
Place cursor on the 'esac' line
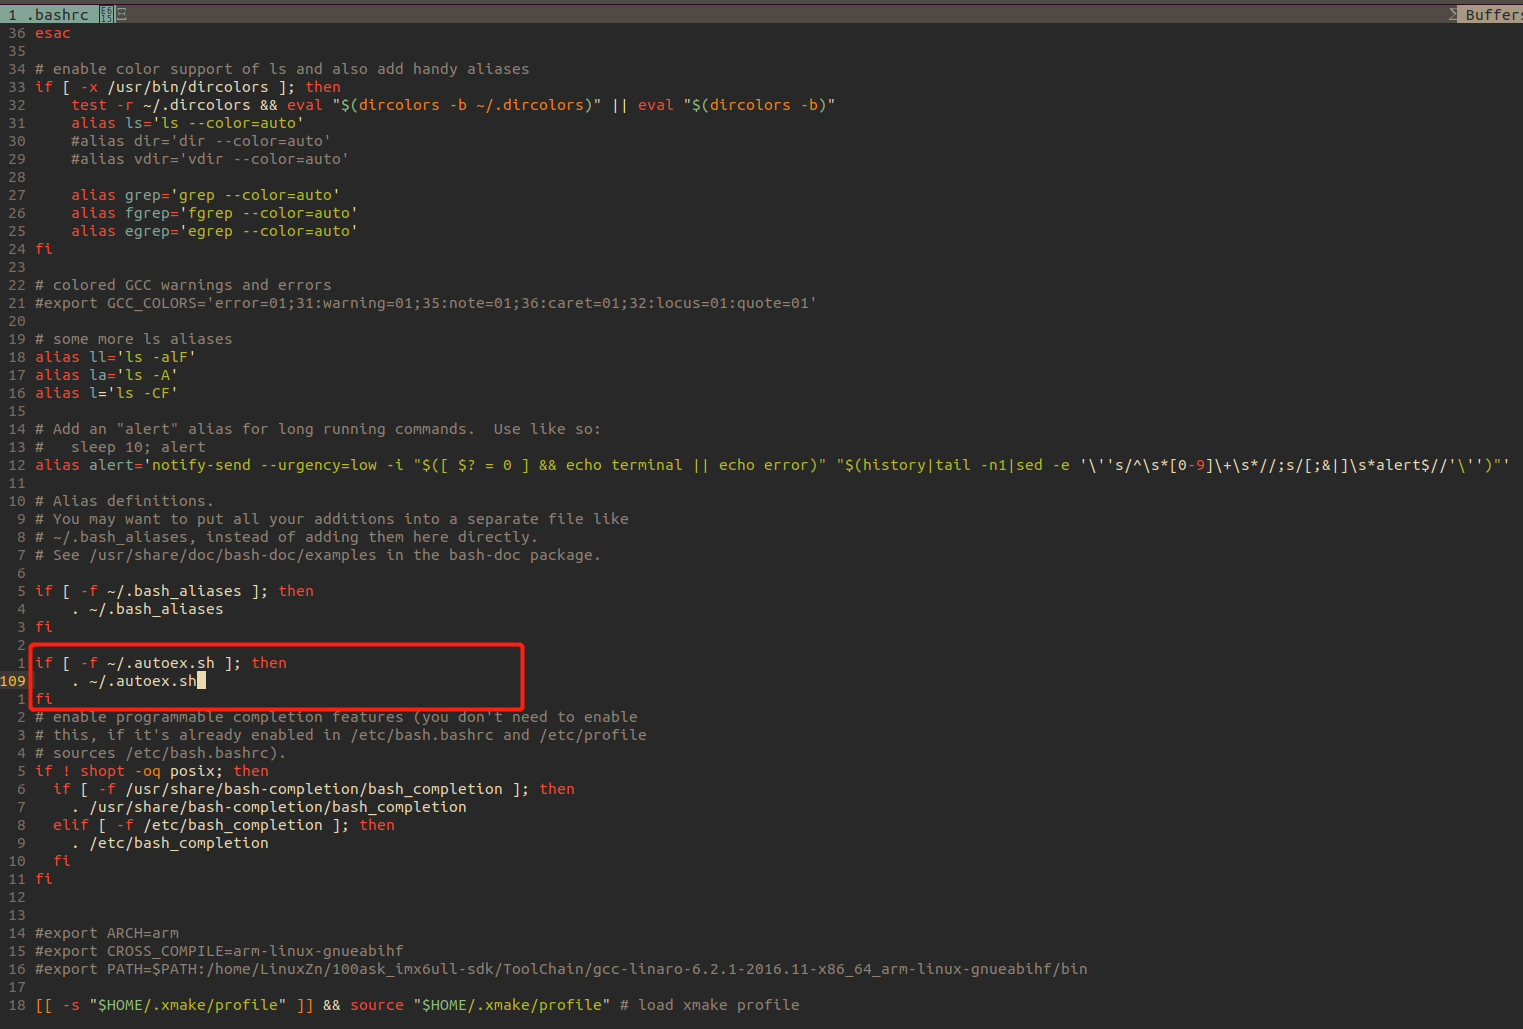coord(53,33)
